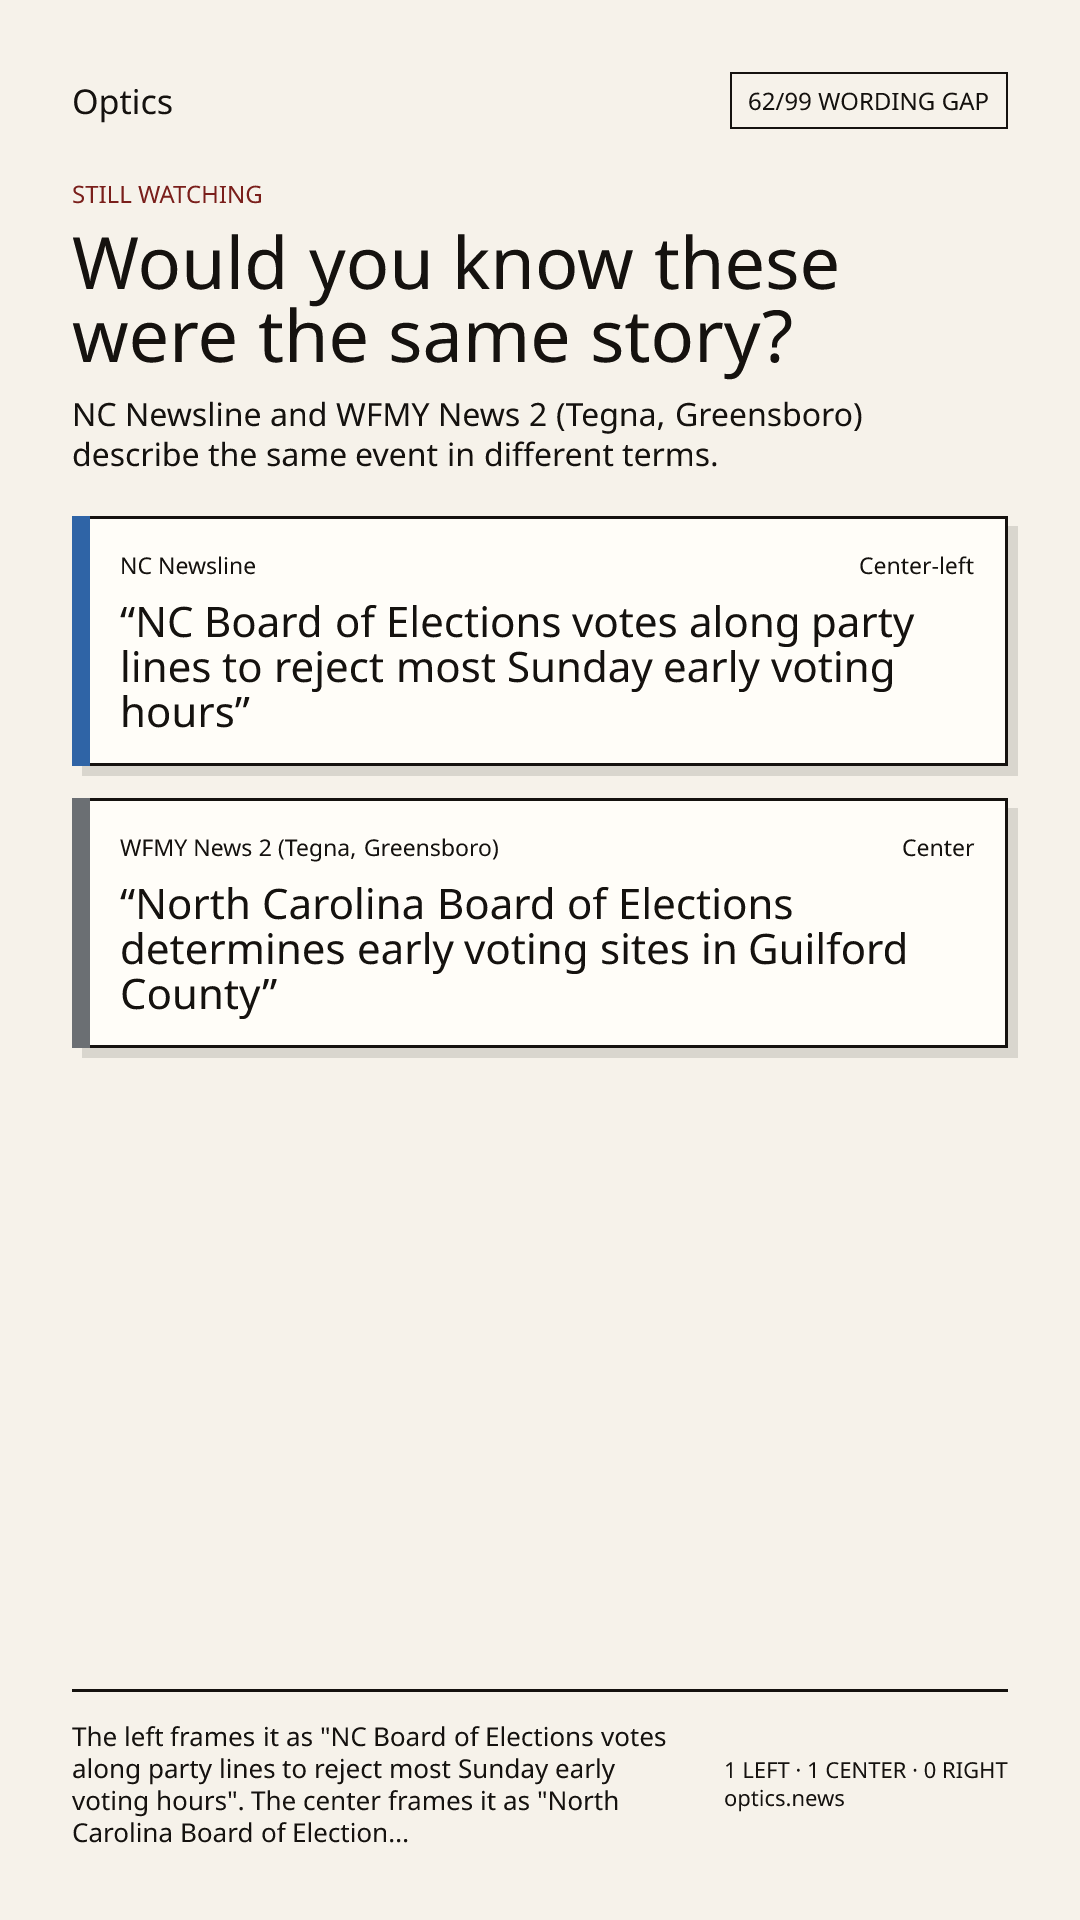Click the gray bias stripe on second card
Viewport: 1080px width, 1920px height.
81,923
